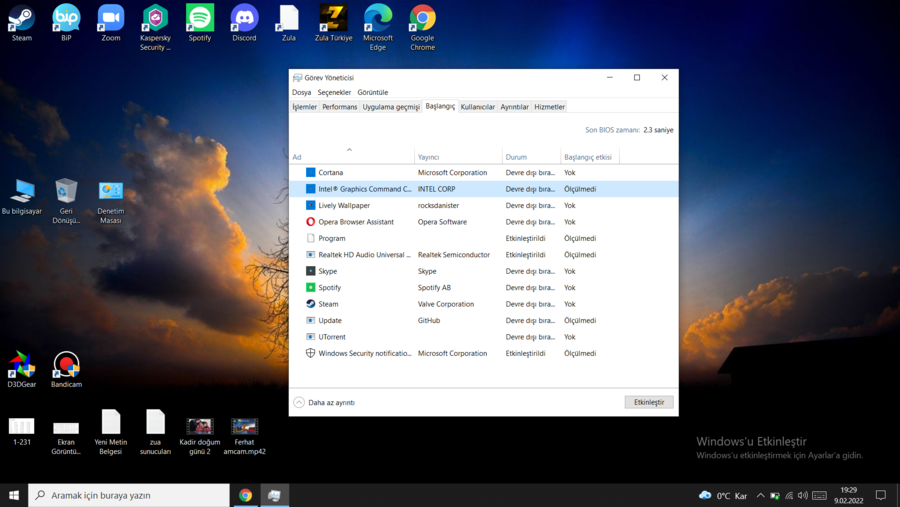This screenshot has height=507, width=900.
Task: Sort by the Durum column header
Action: point(531,155)
